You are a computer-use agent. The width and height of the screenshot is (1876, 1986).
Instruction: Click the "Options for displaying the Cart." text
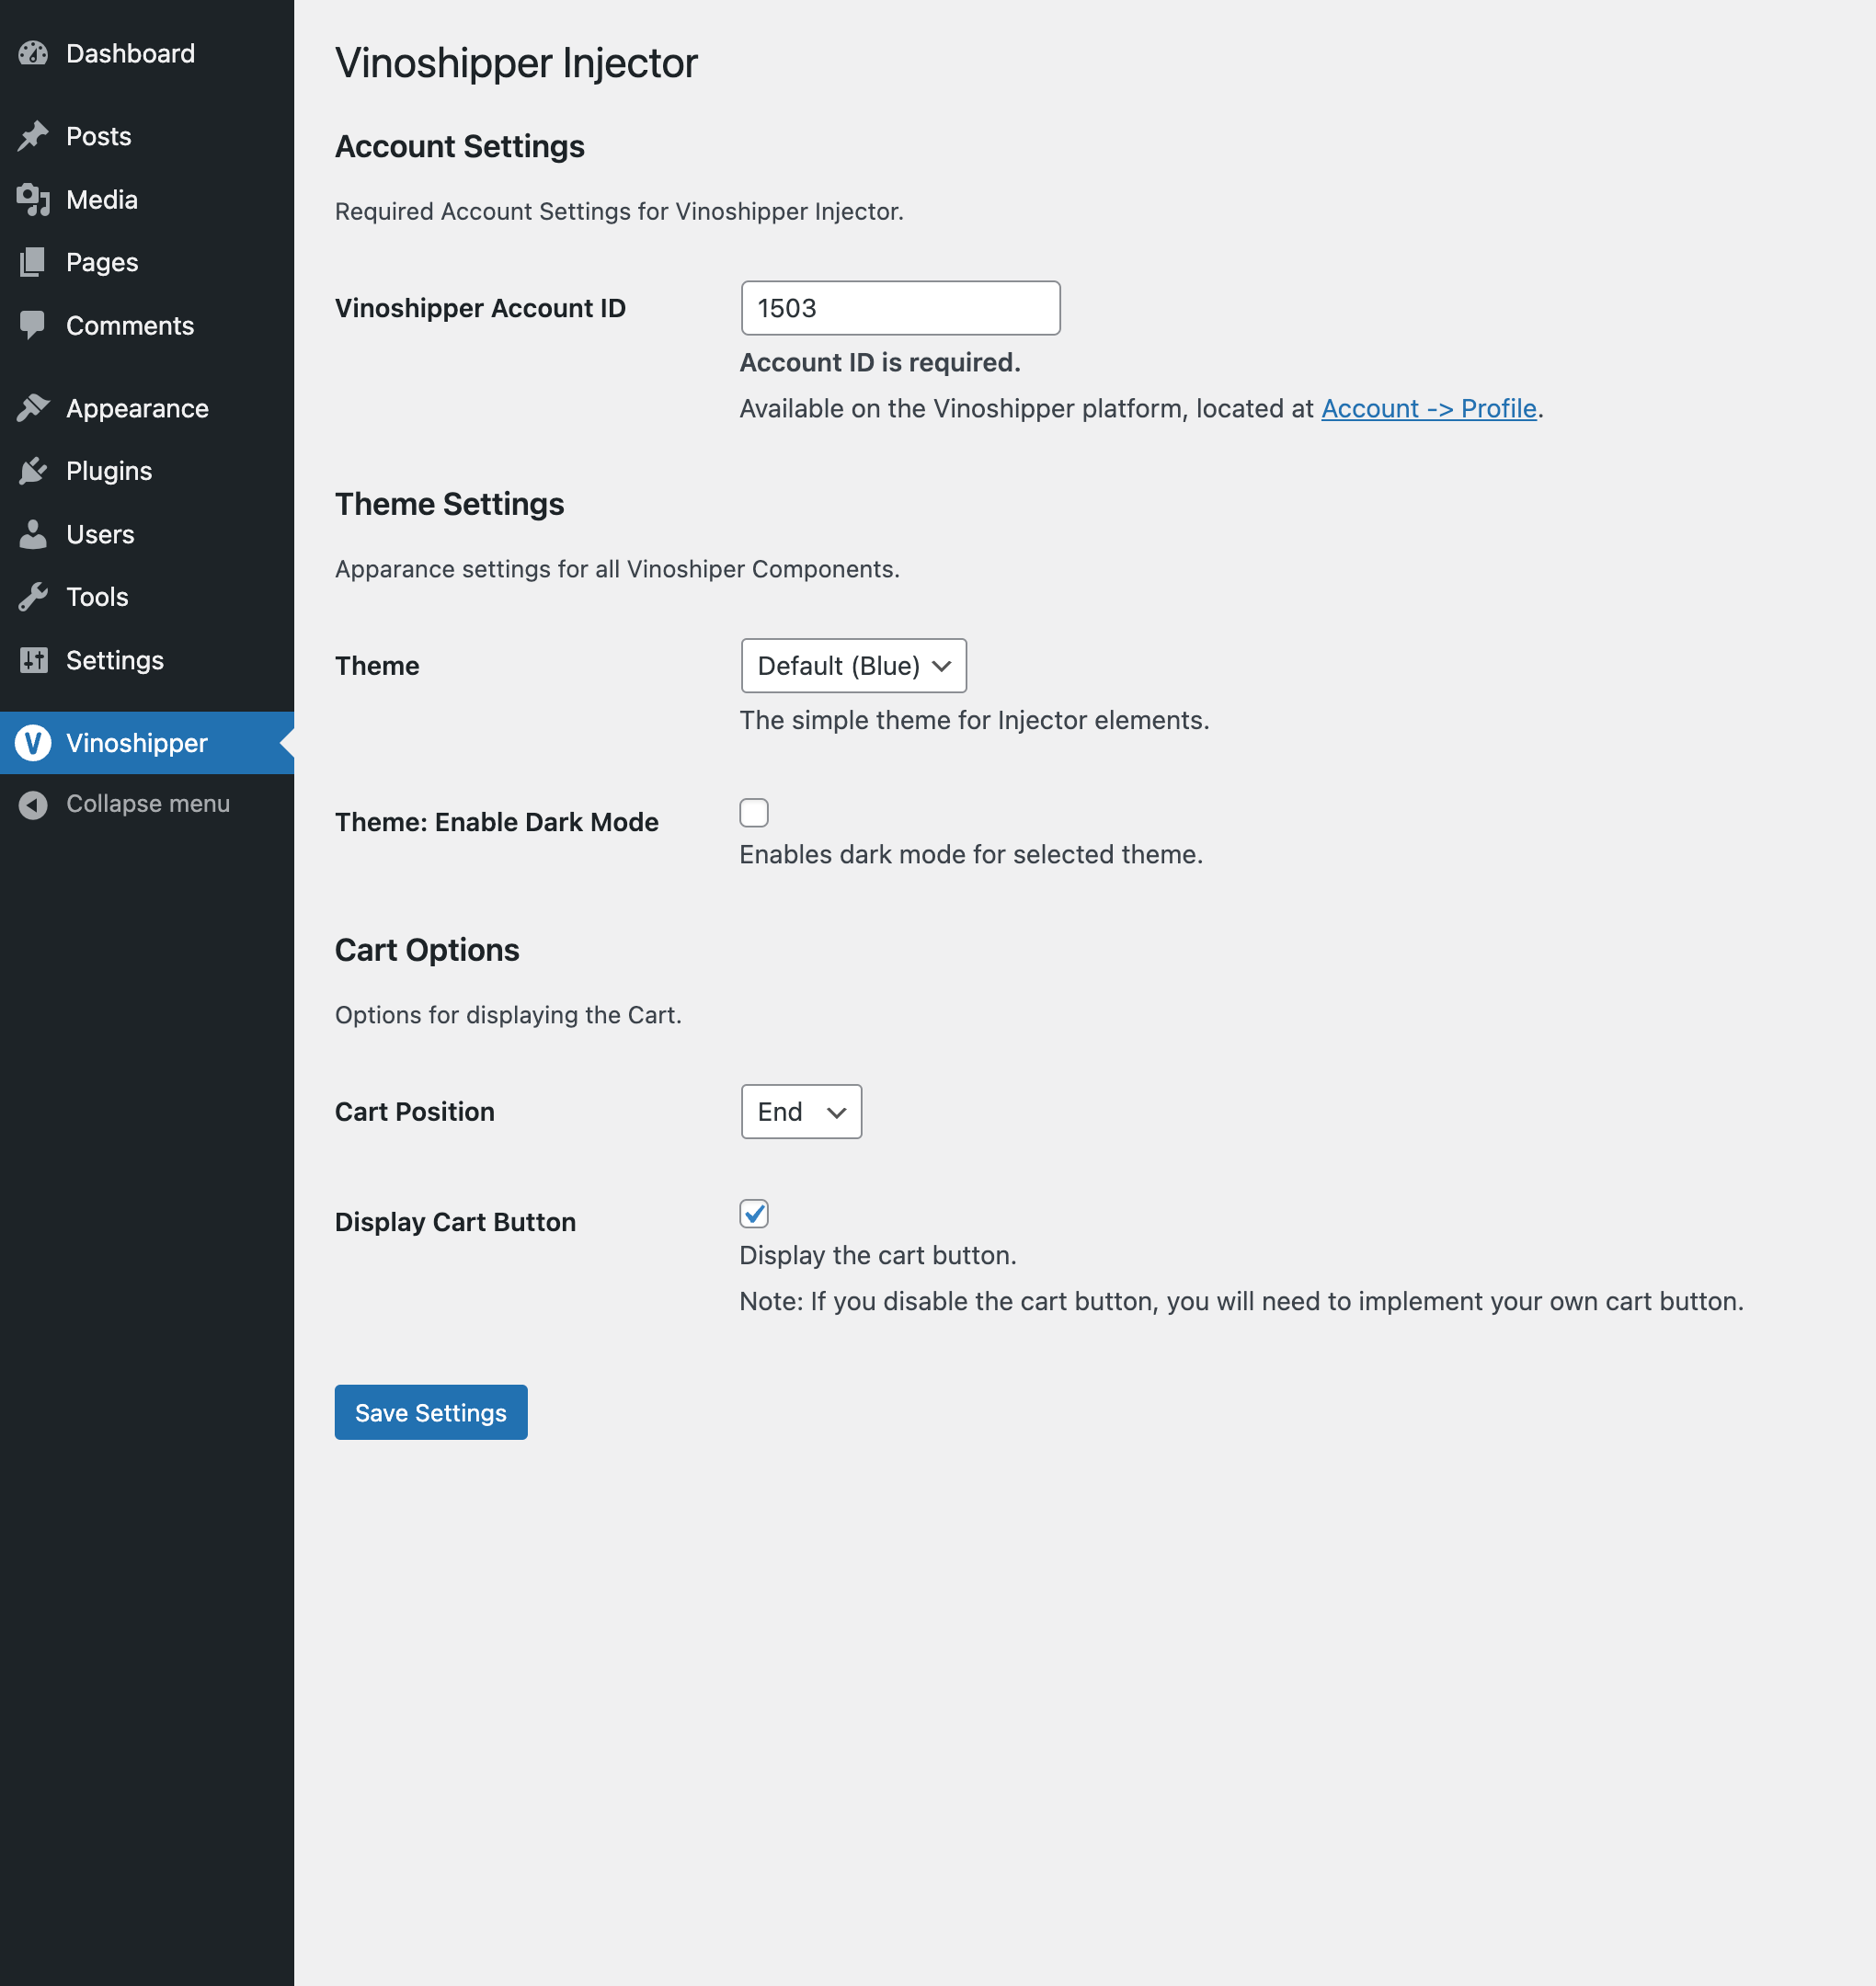click(x=508, y=1015)
